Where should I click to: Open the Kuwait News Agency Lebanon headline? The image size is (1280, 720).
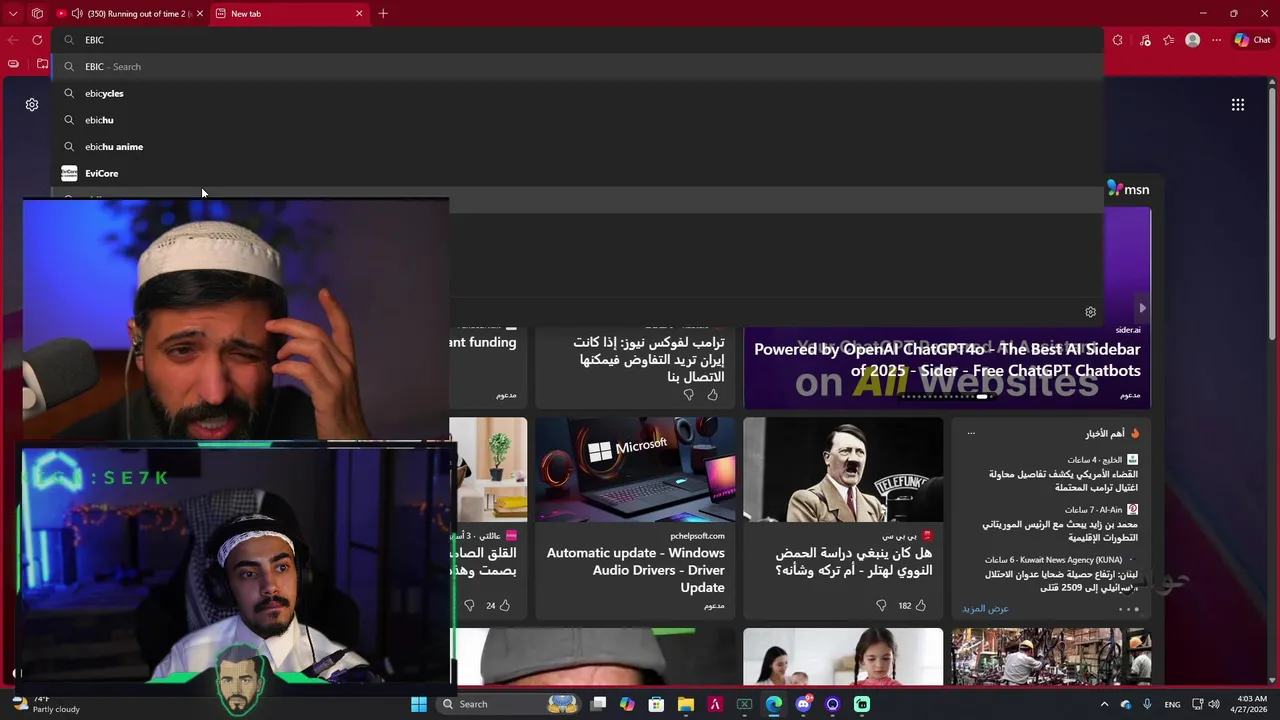click(1061, 581)
